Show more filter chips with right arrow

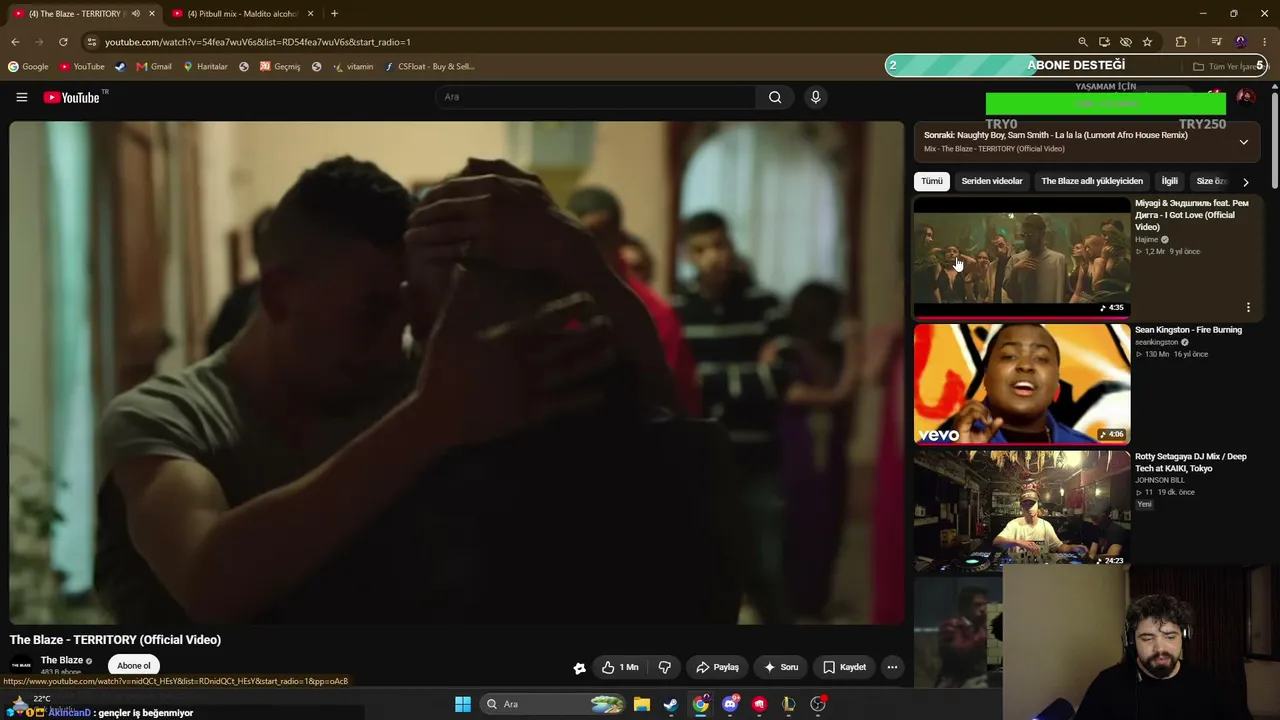[x=1245, y=182]
